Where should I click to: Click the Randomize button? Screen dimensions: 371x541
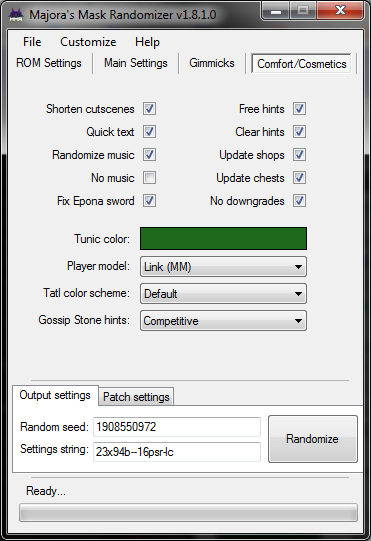click(313, 439)
